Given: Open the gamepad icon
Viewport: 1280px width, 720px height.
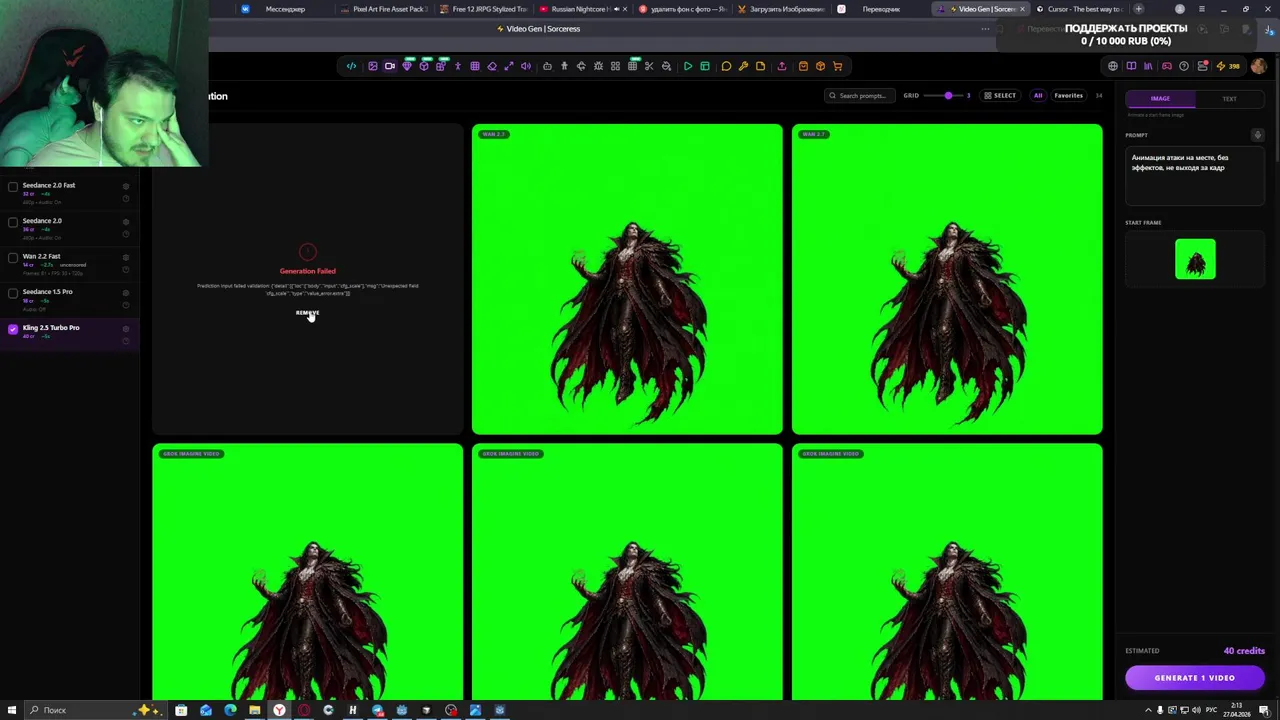Looking at the screenshot, I should (1167, 66).
